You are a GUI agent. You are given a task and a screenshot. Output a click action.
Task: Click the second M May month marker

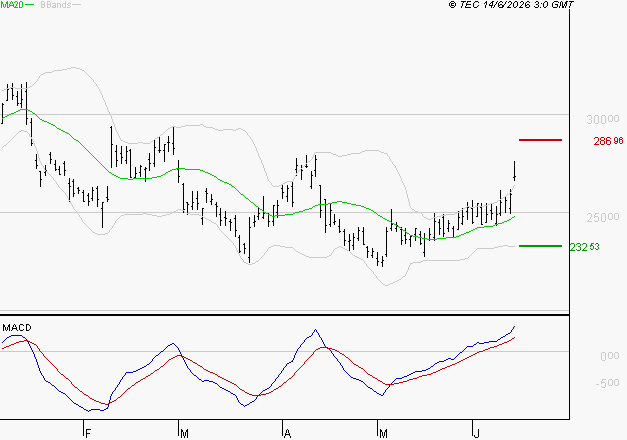(x=383, y=434)
